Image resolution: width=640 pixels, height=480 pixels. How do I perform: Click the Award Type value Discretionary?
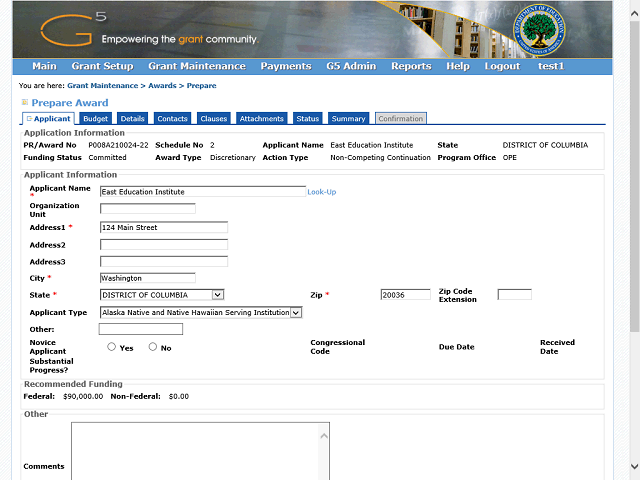[x=233, y=158]
